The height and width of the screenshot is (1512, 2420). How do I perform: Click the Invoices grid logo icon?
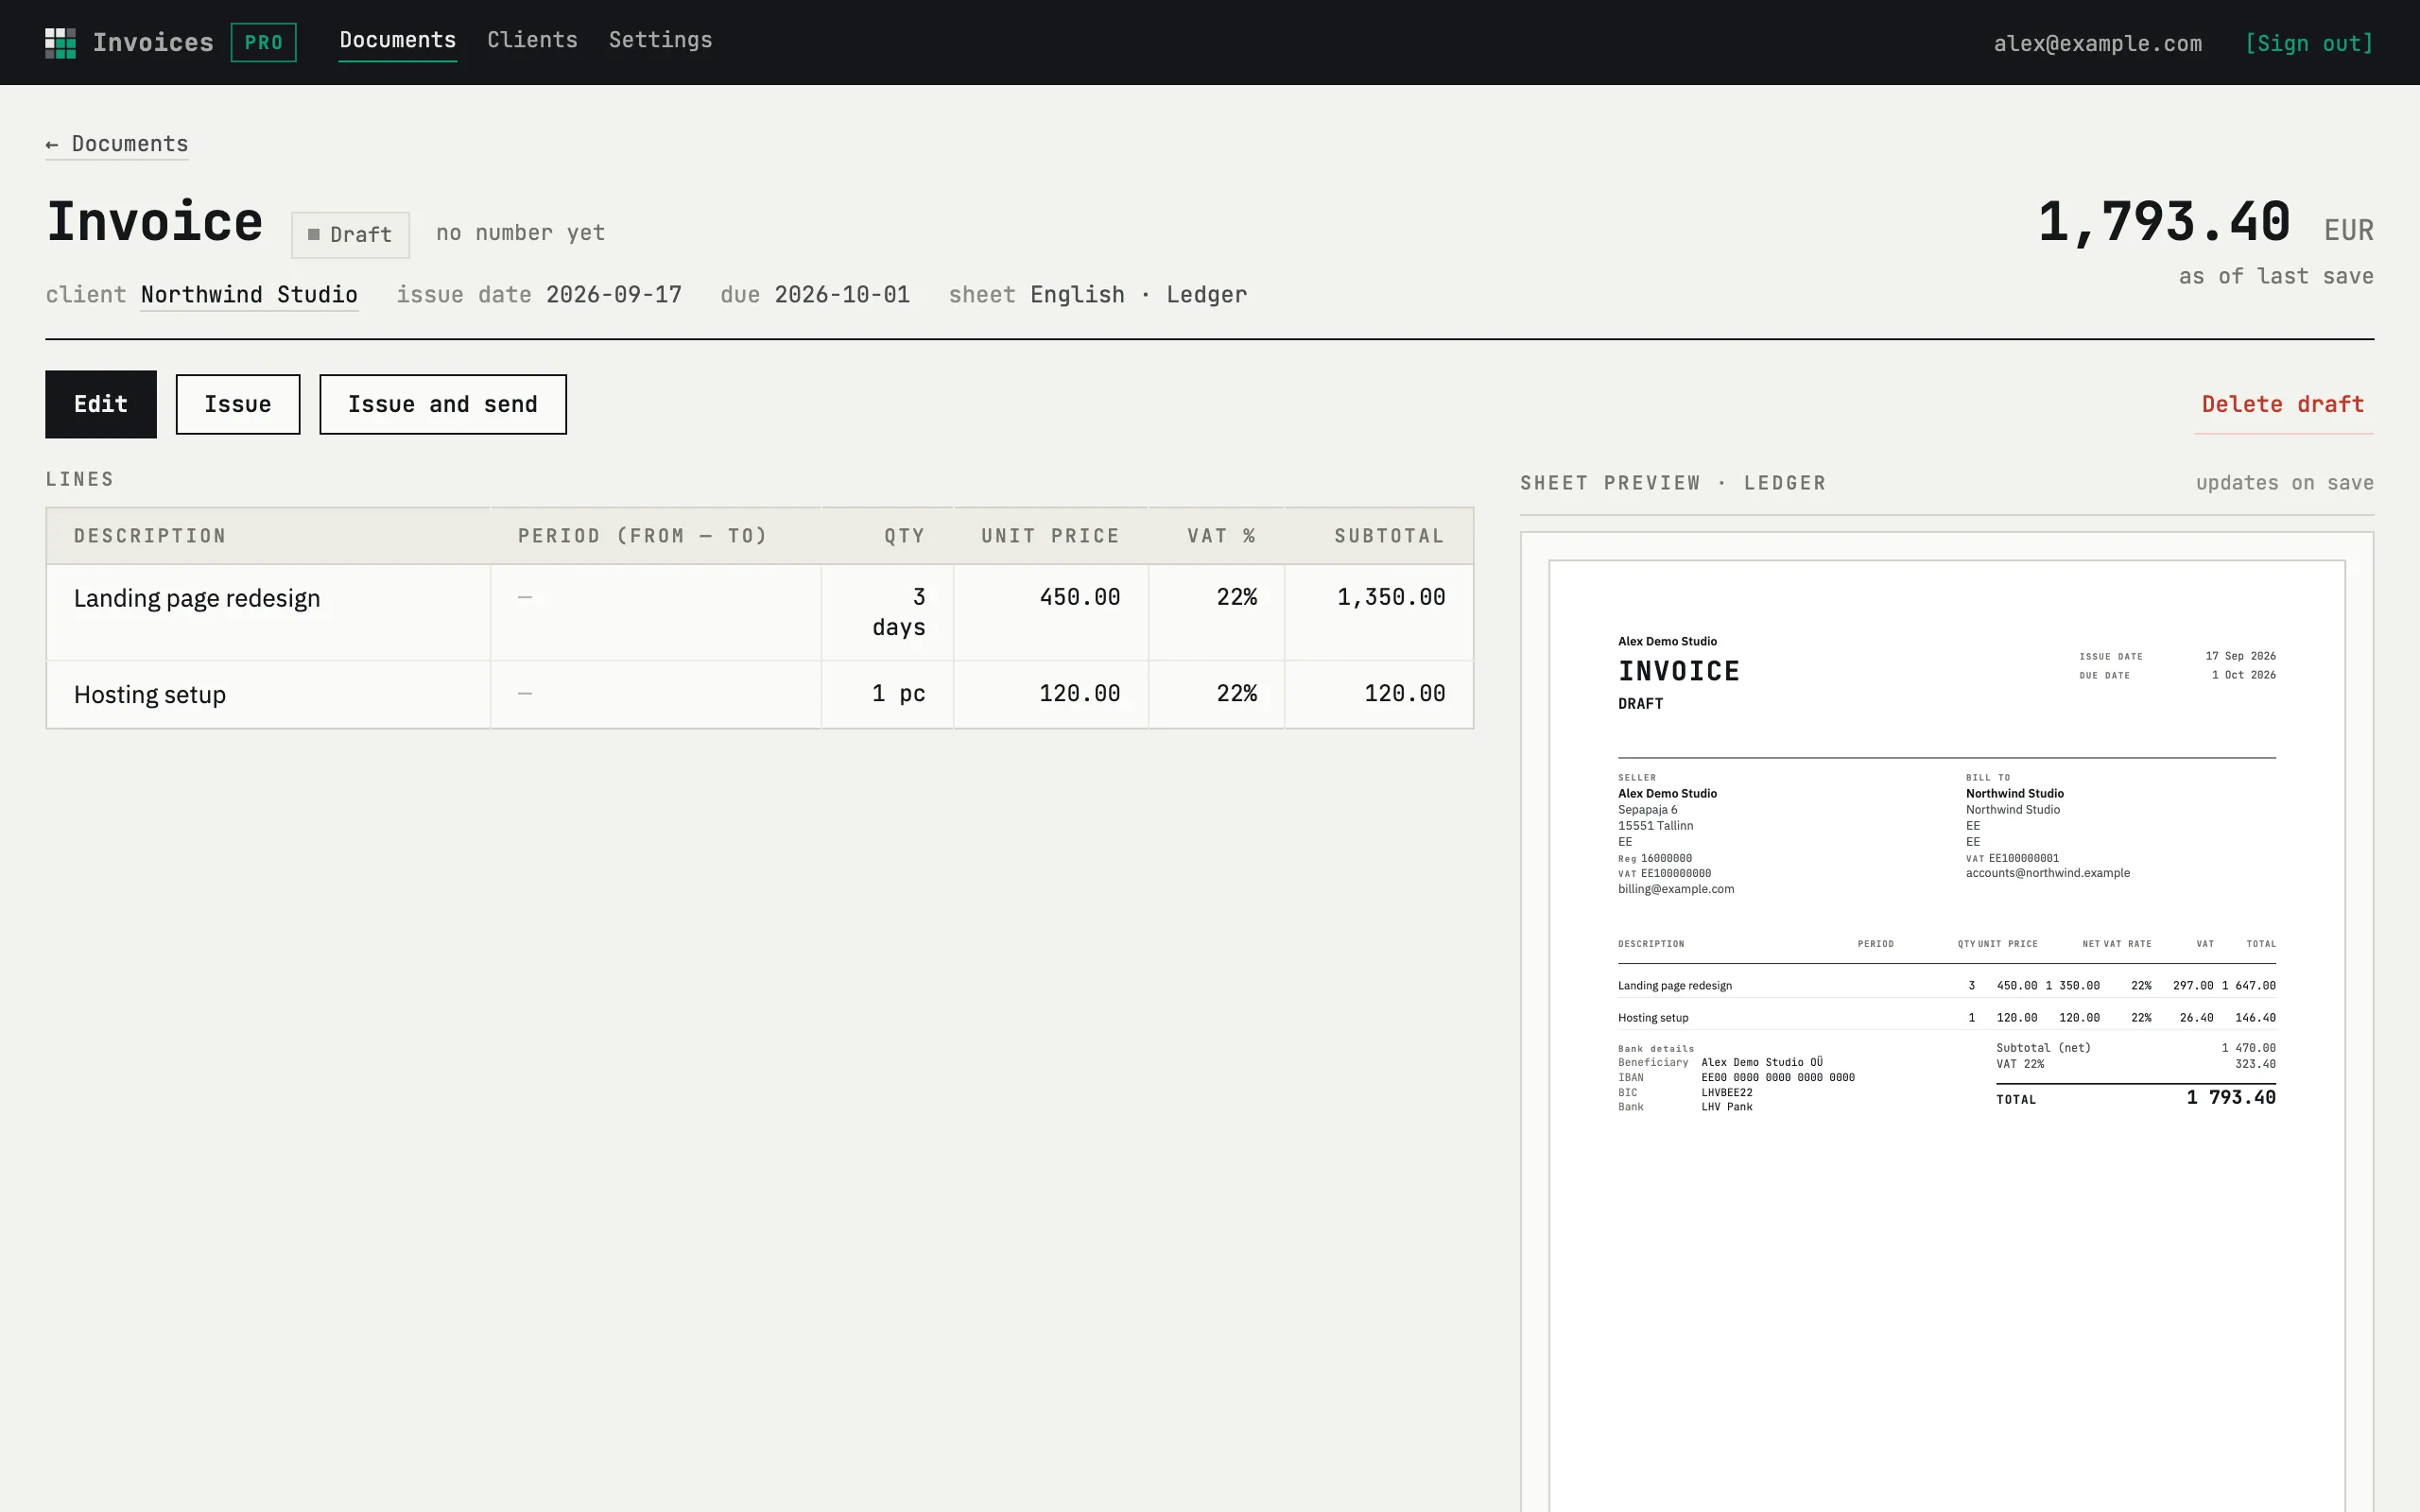pyautogui.click(x=60, y=43)
